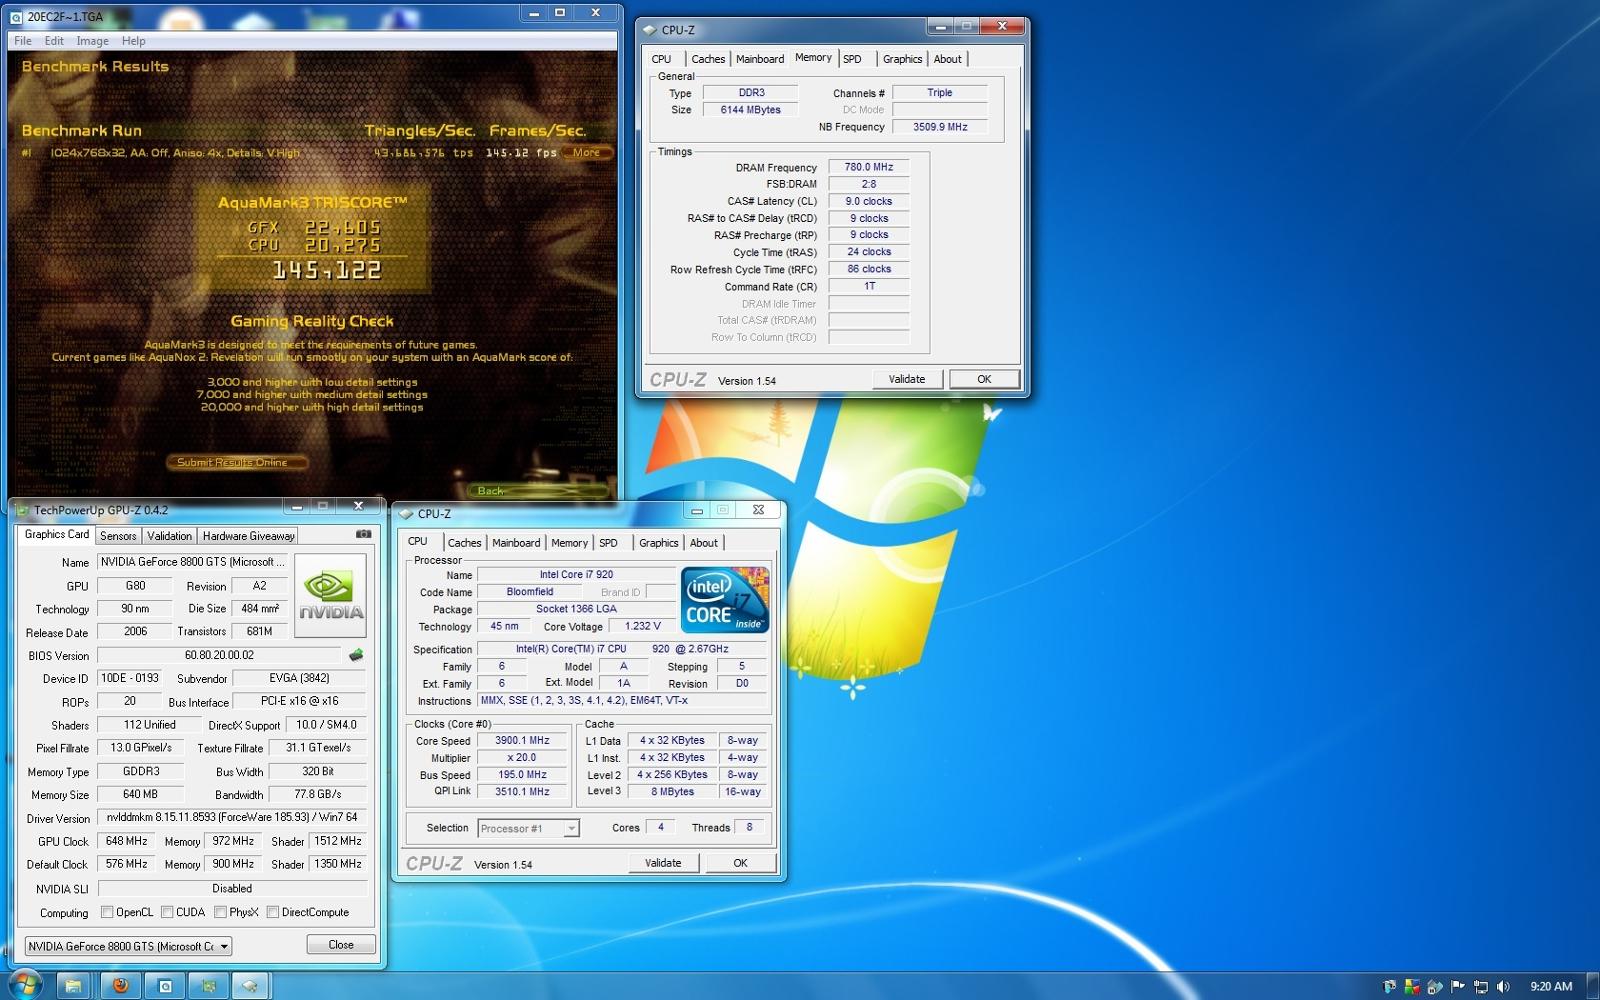This screenshot has height=1000, width=1600.
Task: Click the Intel Core i7 920 name field
Action: (576, 575)
